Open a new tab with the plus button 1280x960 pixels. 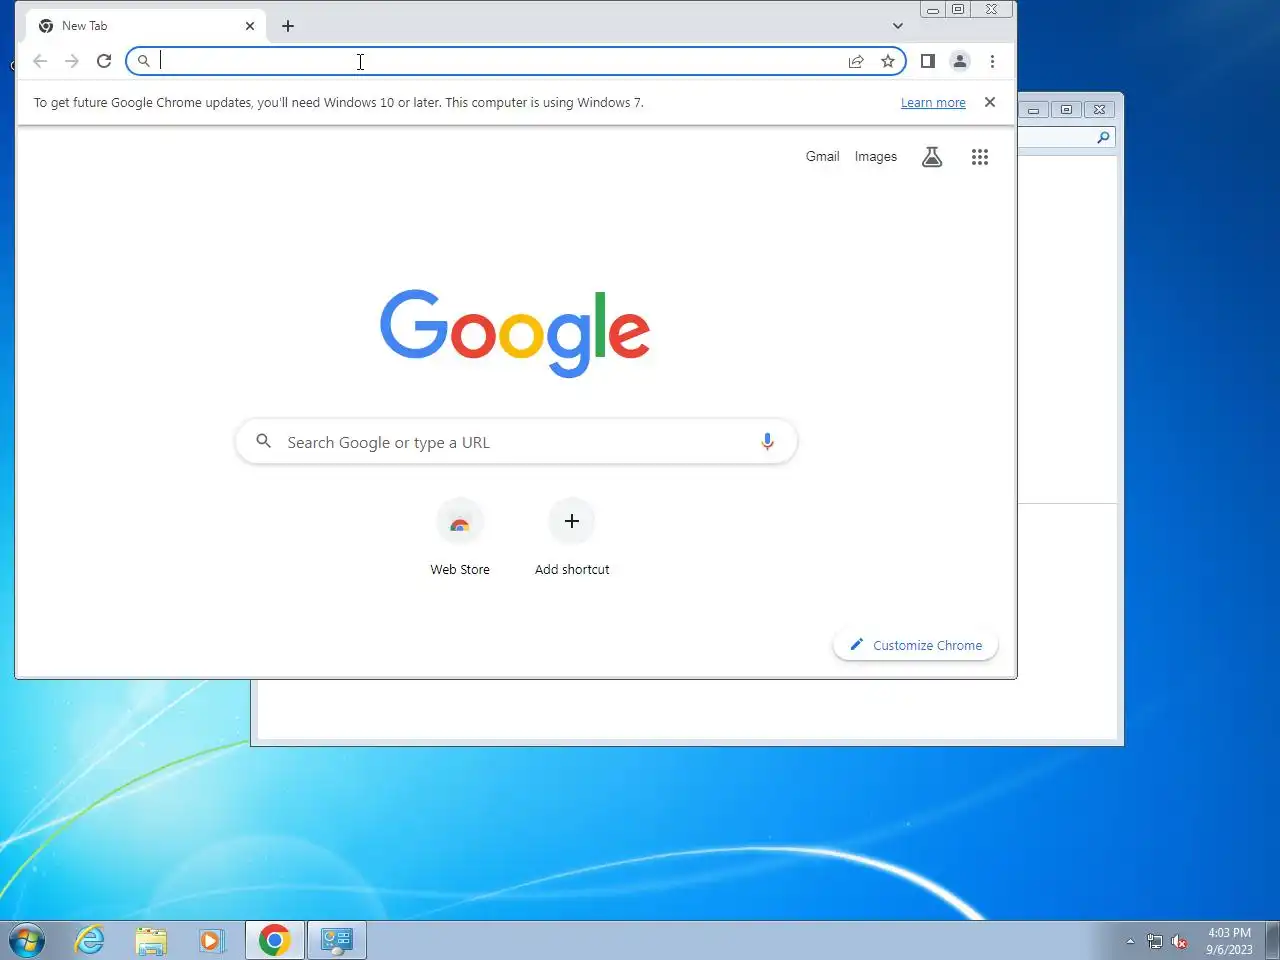click(x=288, y=26)
